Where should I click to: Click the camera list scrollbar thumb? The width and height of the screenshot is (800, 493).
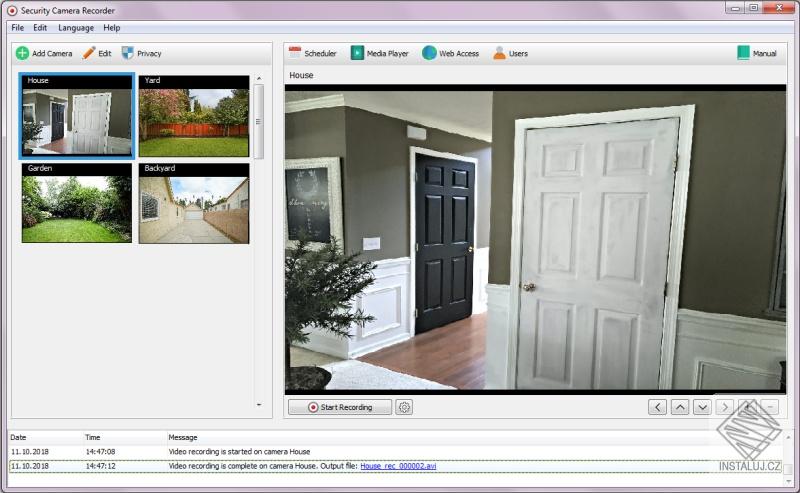(x=259, y=121)
